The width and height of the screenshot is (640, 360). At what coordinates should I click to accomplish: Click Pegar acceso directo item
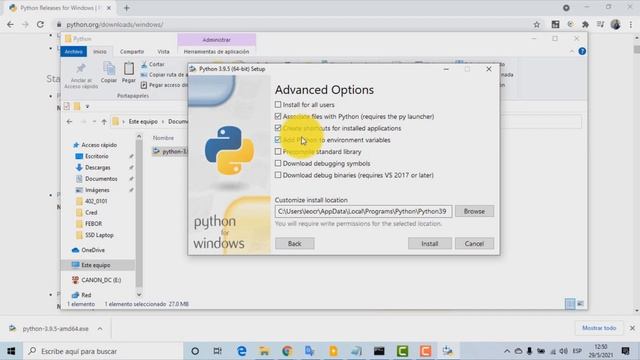click(164, 85)
